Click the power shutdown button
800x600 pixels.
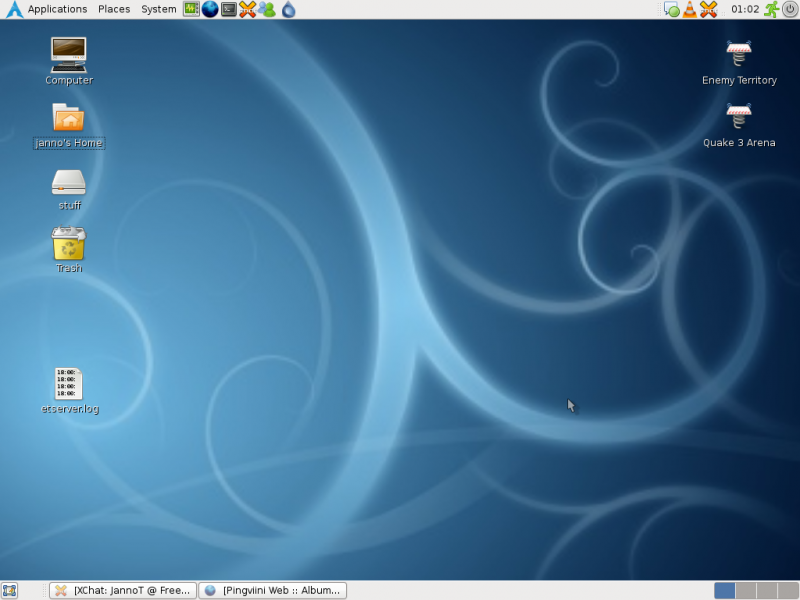coord(789,9)
